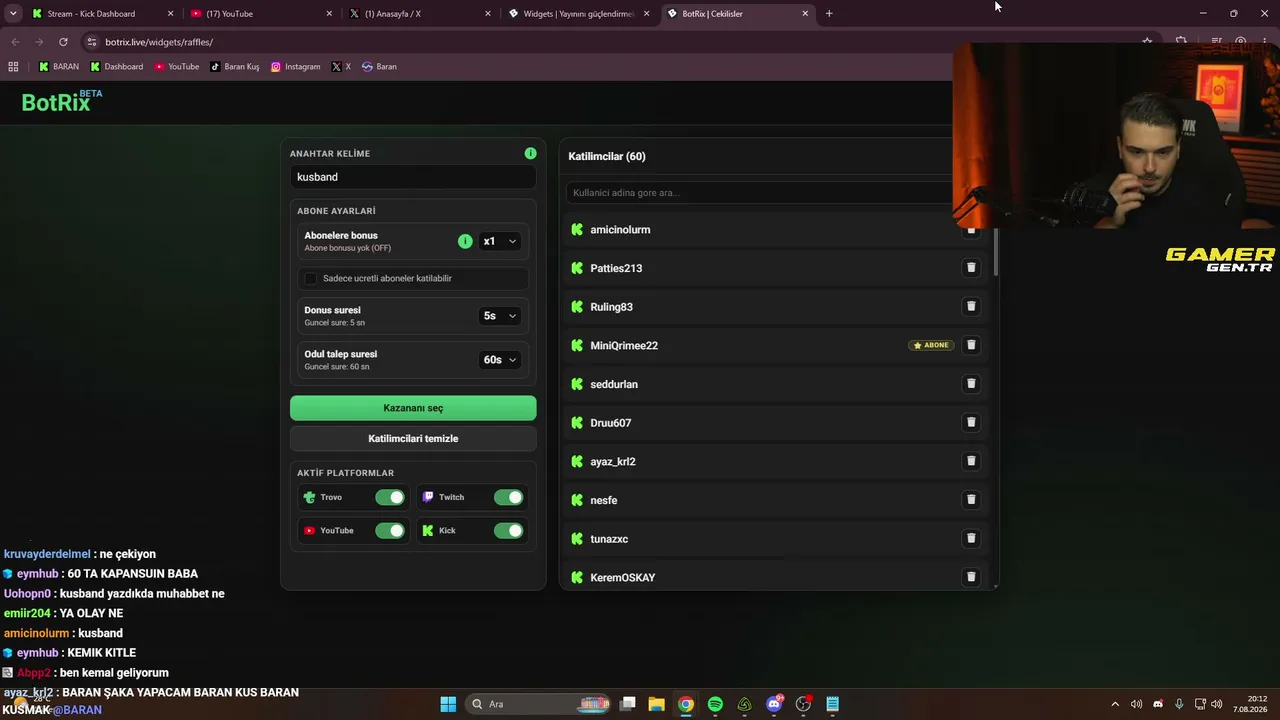
Task: Open Spotify from the taskbar
Action: (715, 704)
